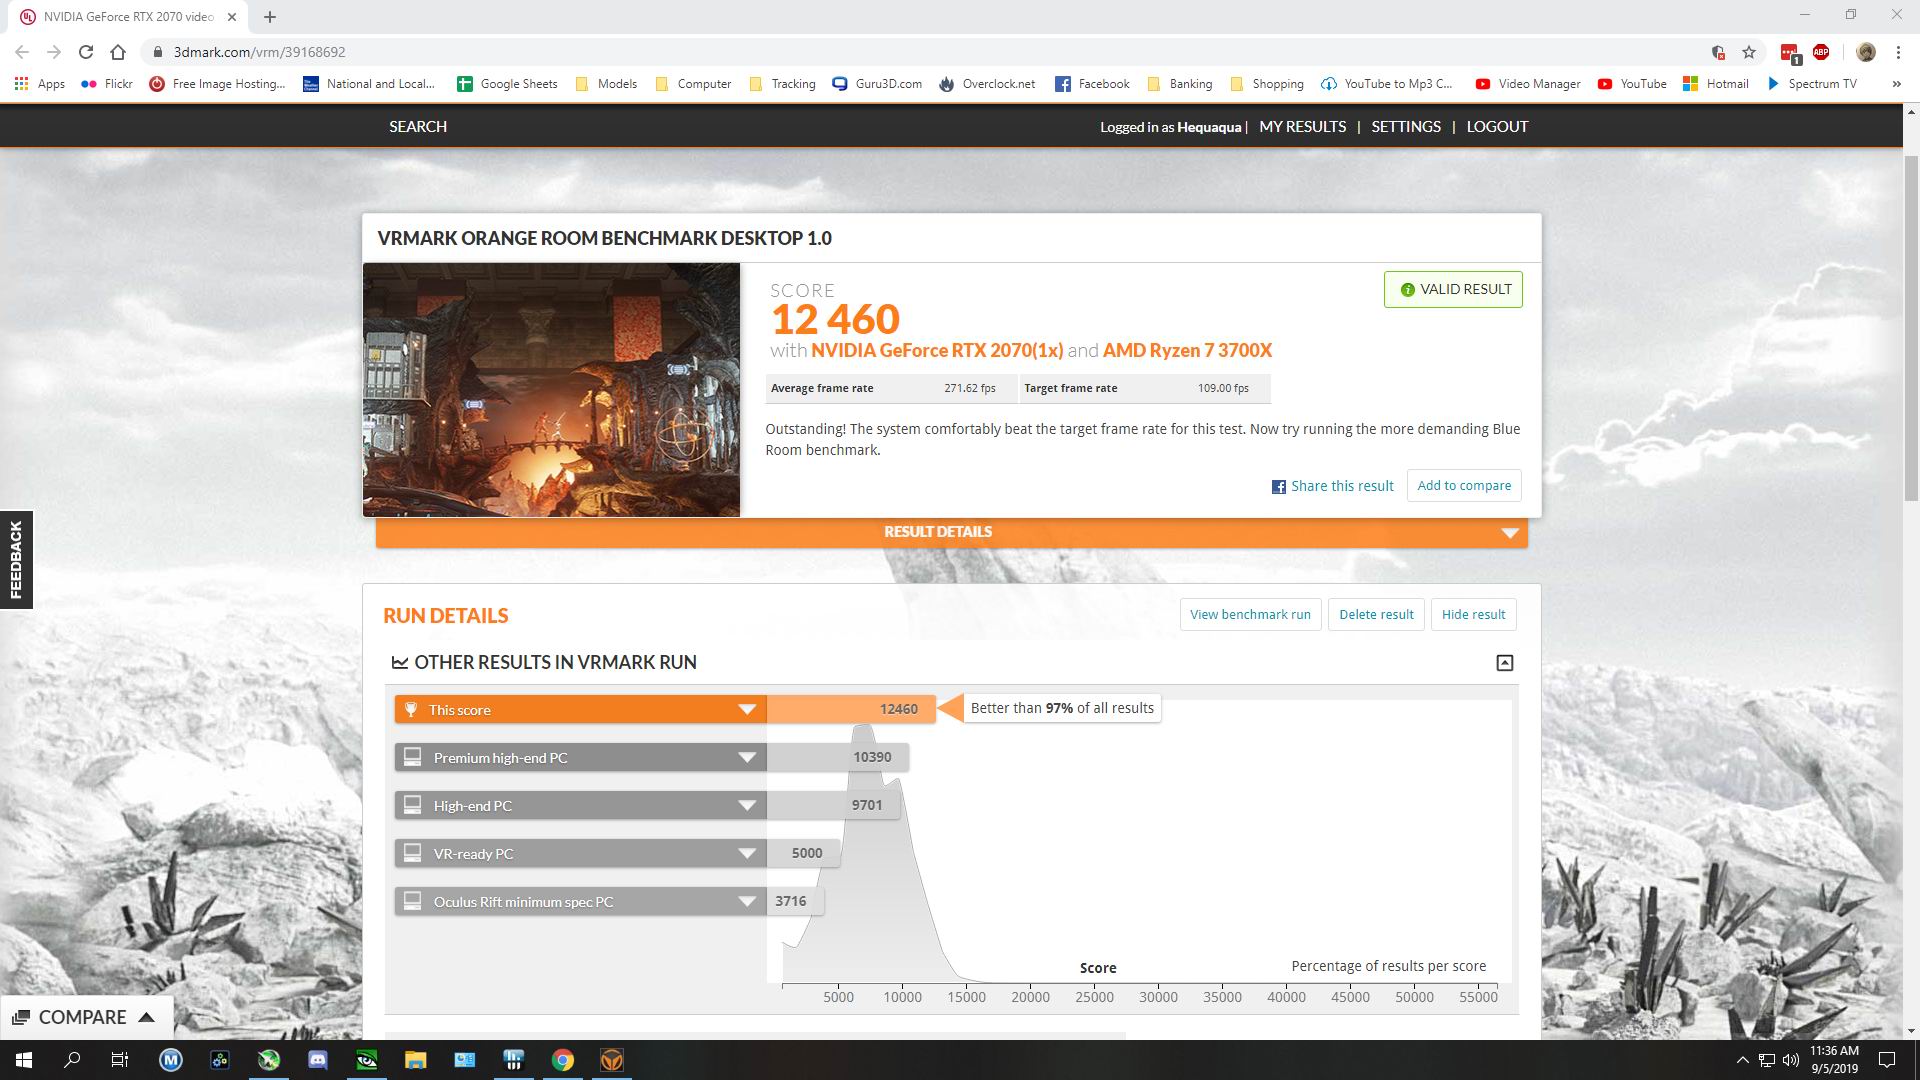Click the NVIDIA GeForce RTX 2070 link
The image size is (1920, 1080).
[x=937, y=350]
